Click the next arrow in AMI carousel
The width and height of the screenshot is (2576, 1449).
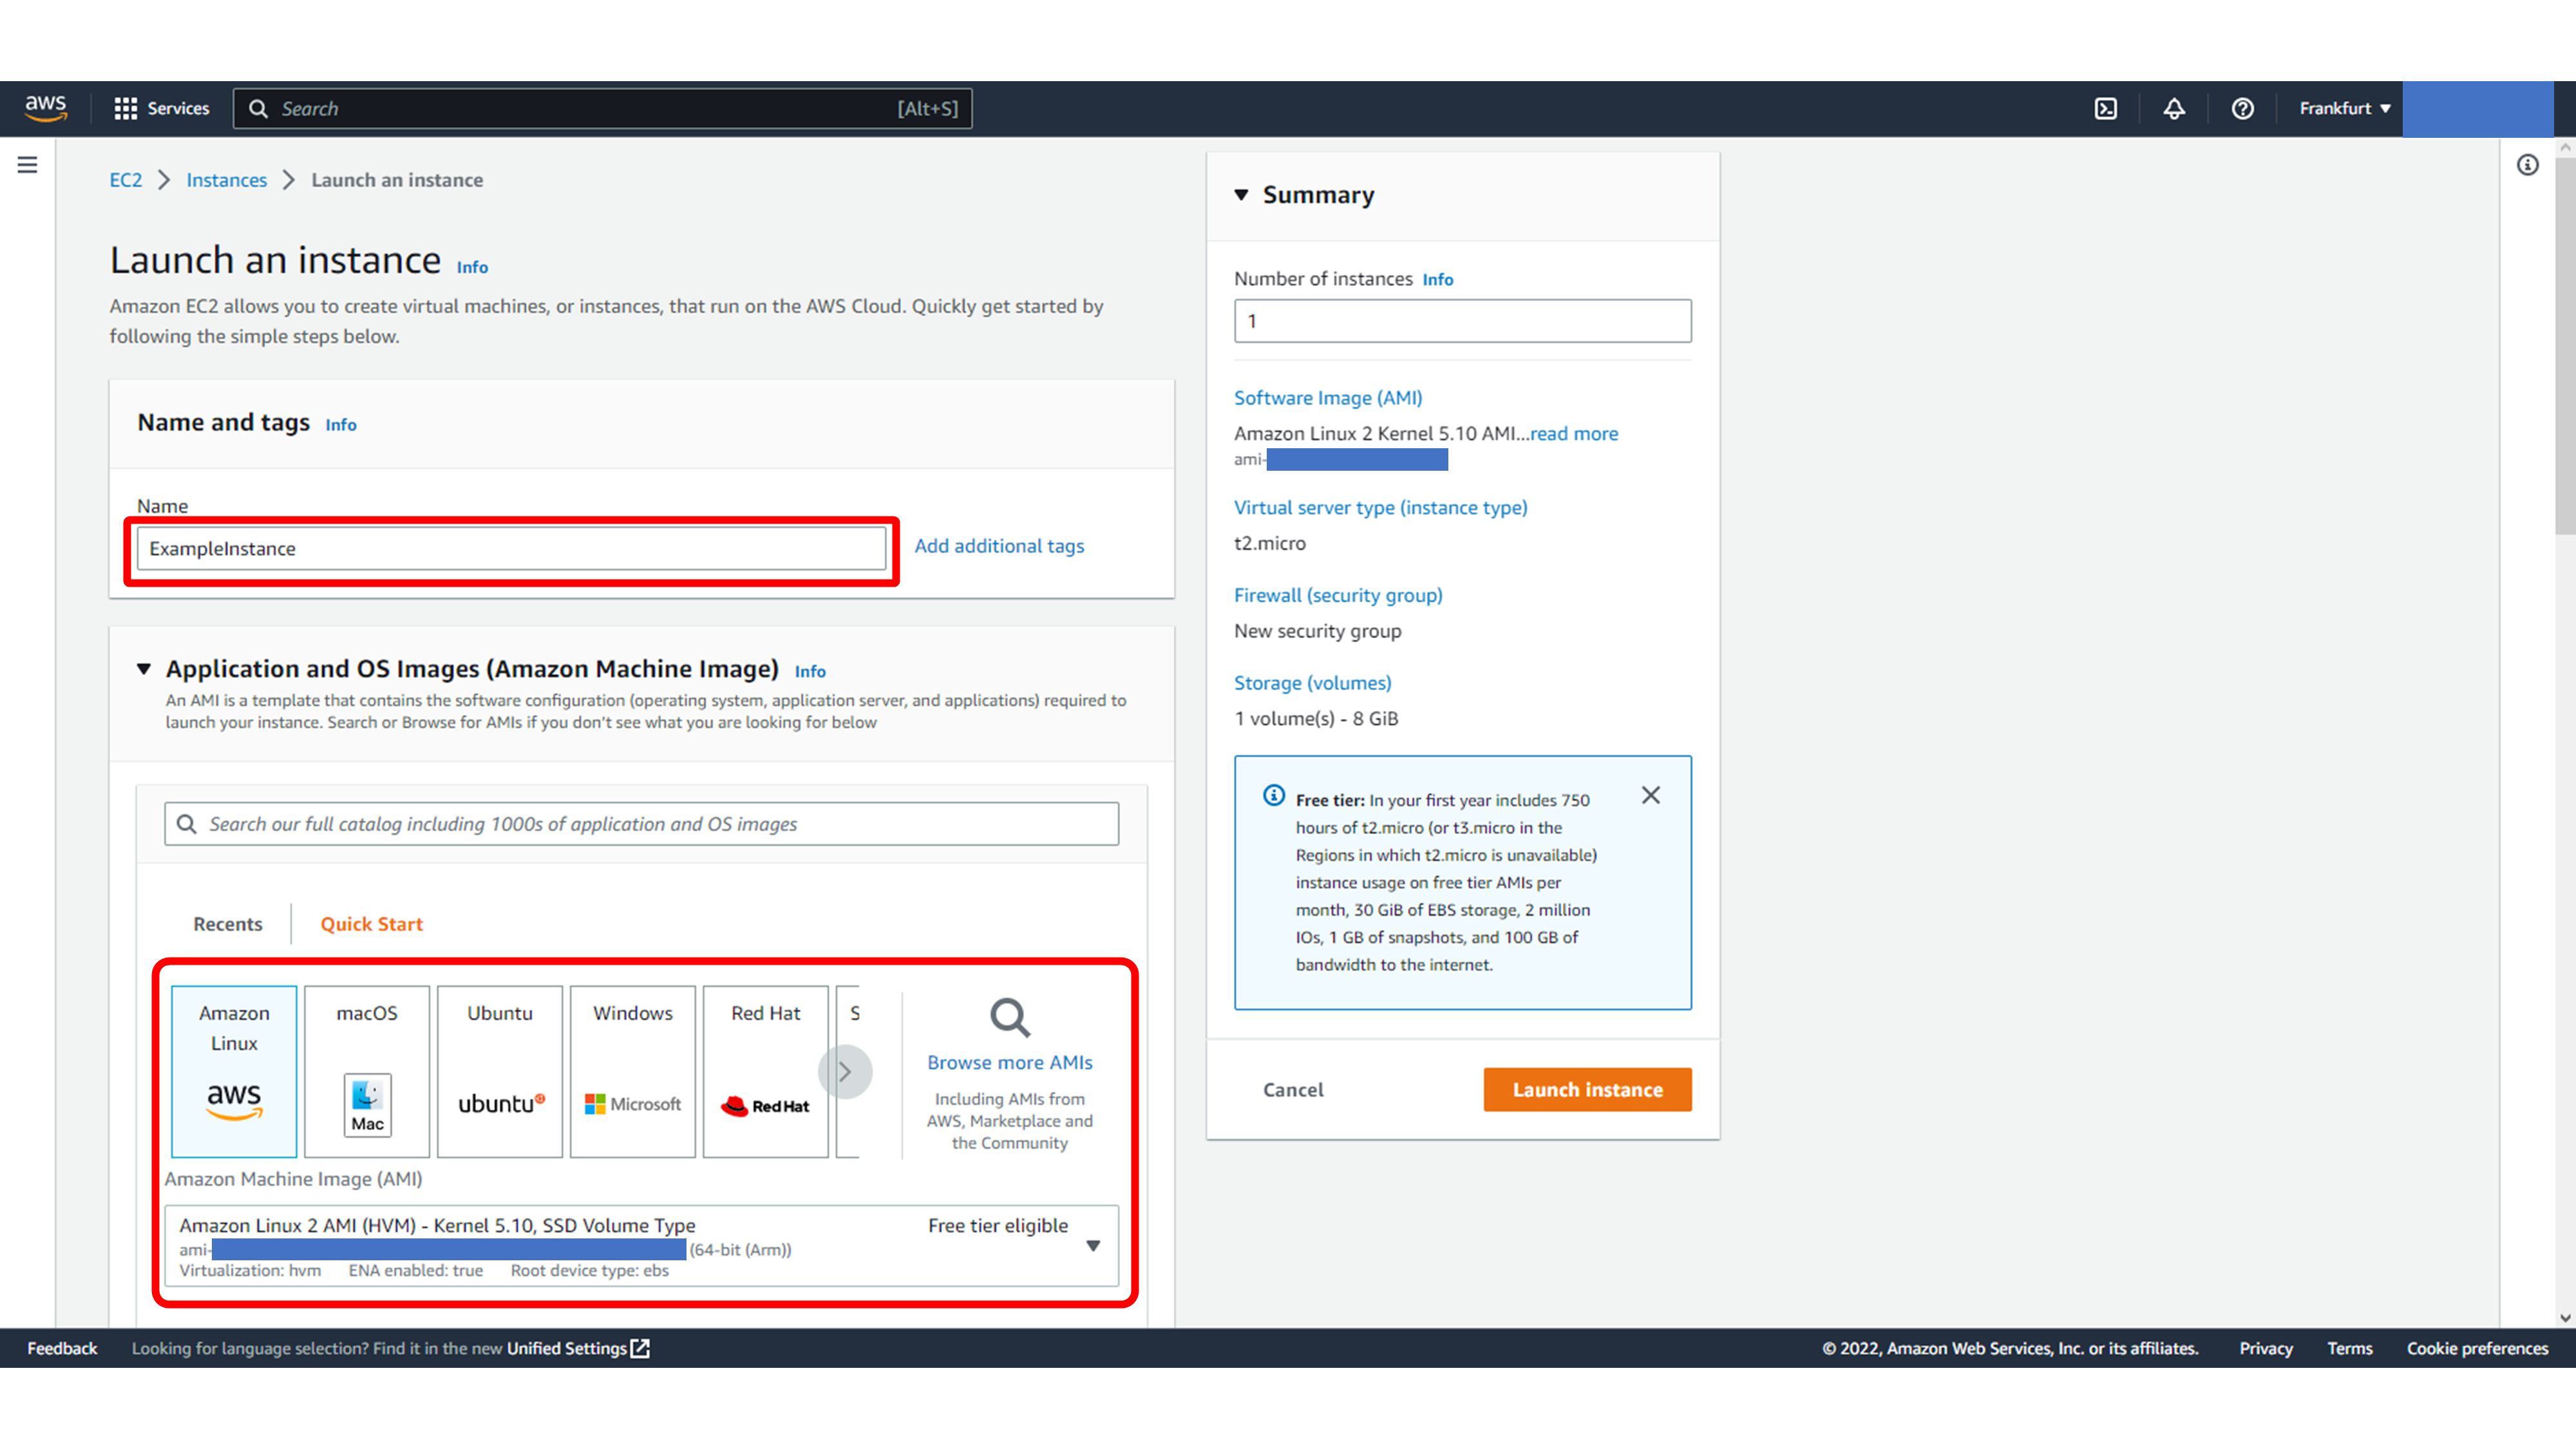(845, 1072)
